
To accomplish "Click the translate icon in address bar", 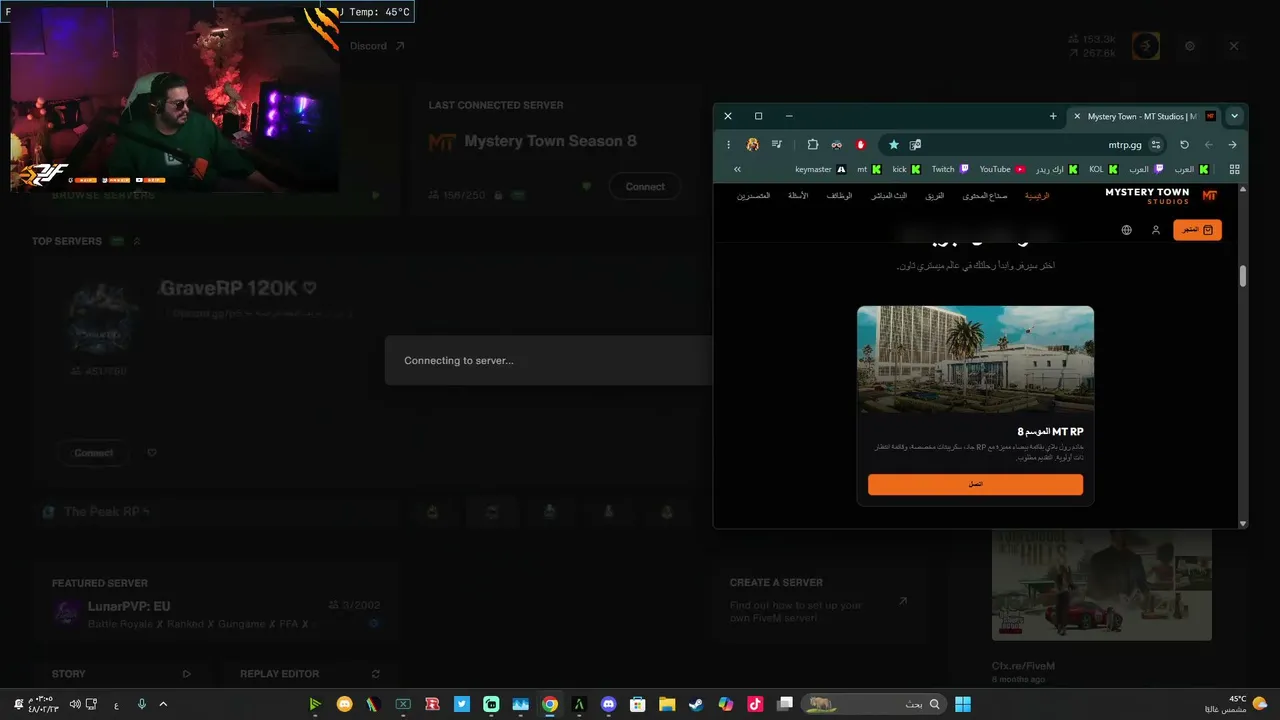I will 915,145.
